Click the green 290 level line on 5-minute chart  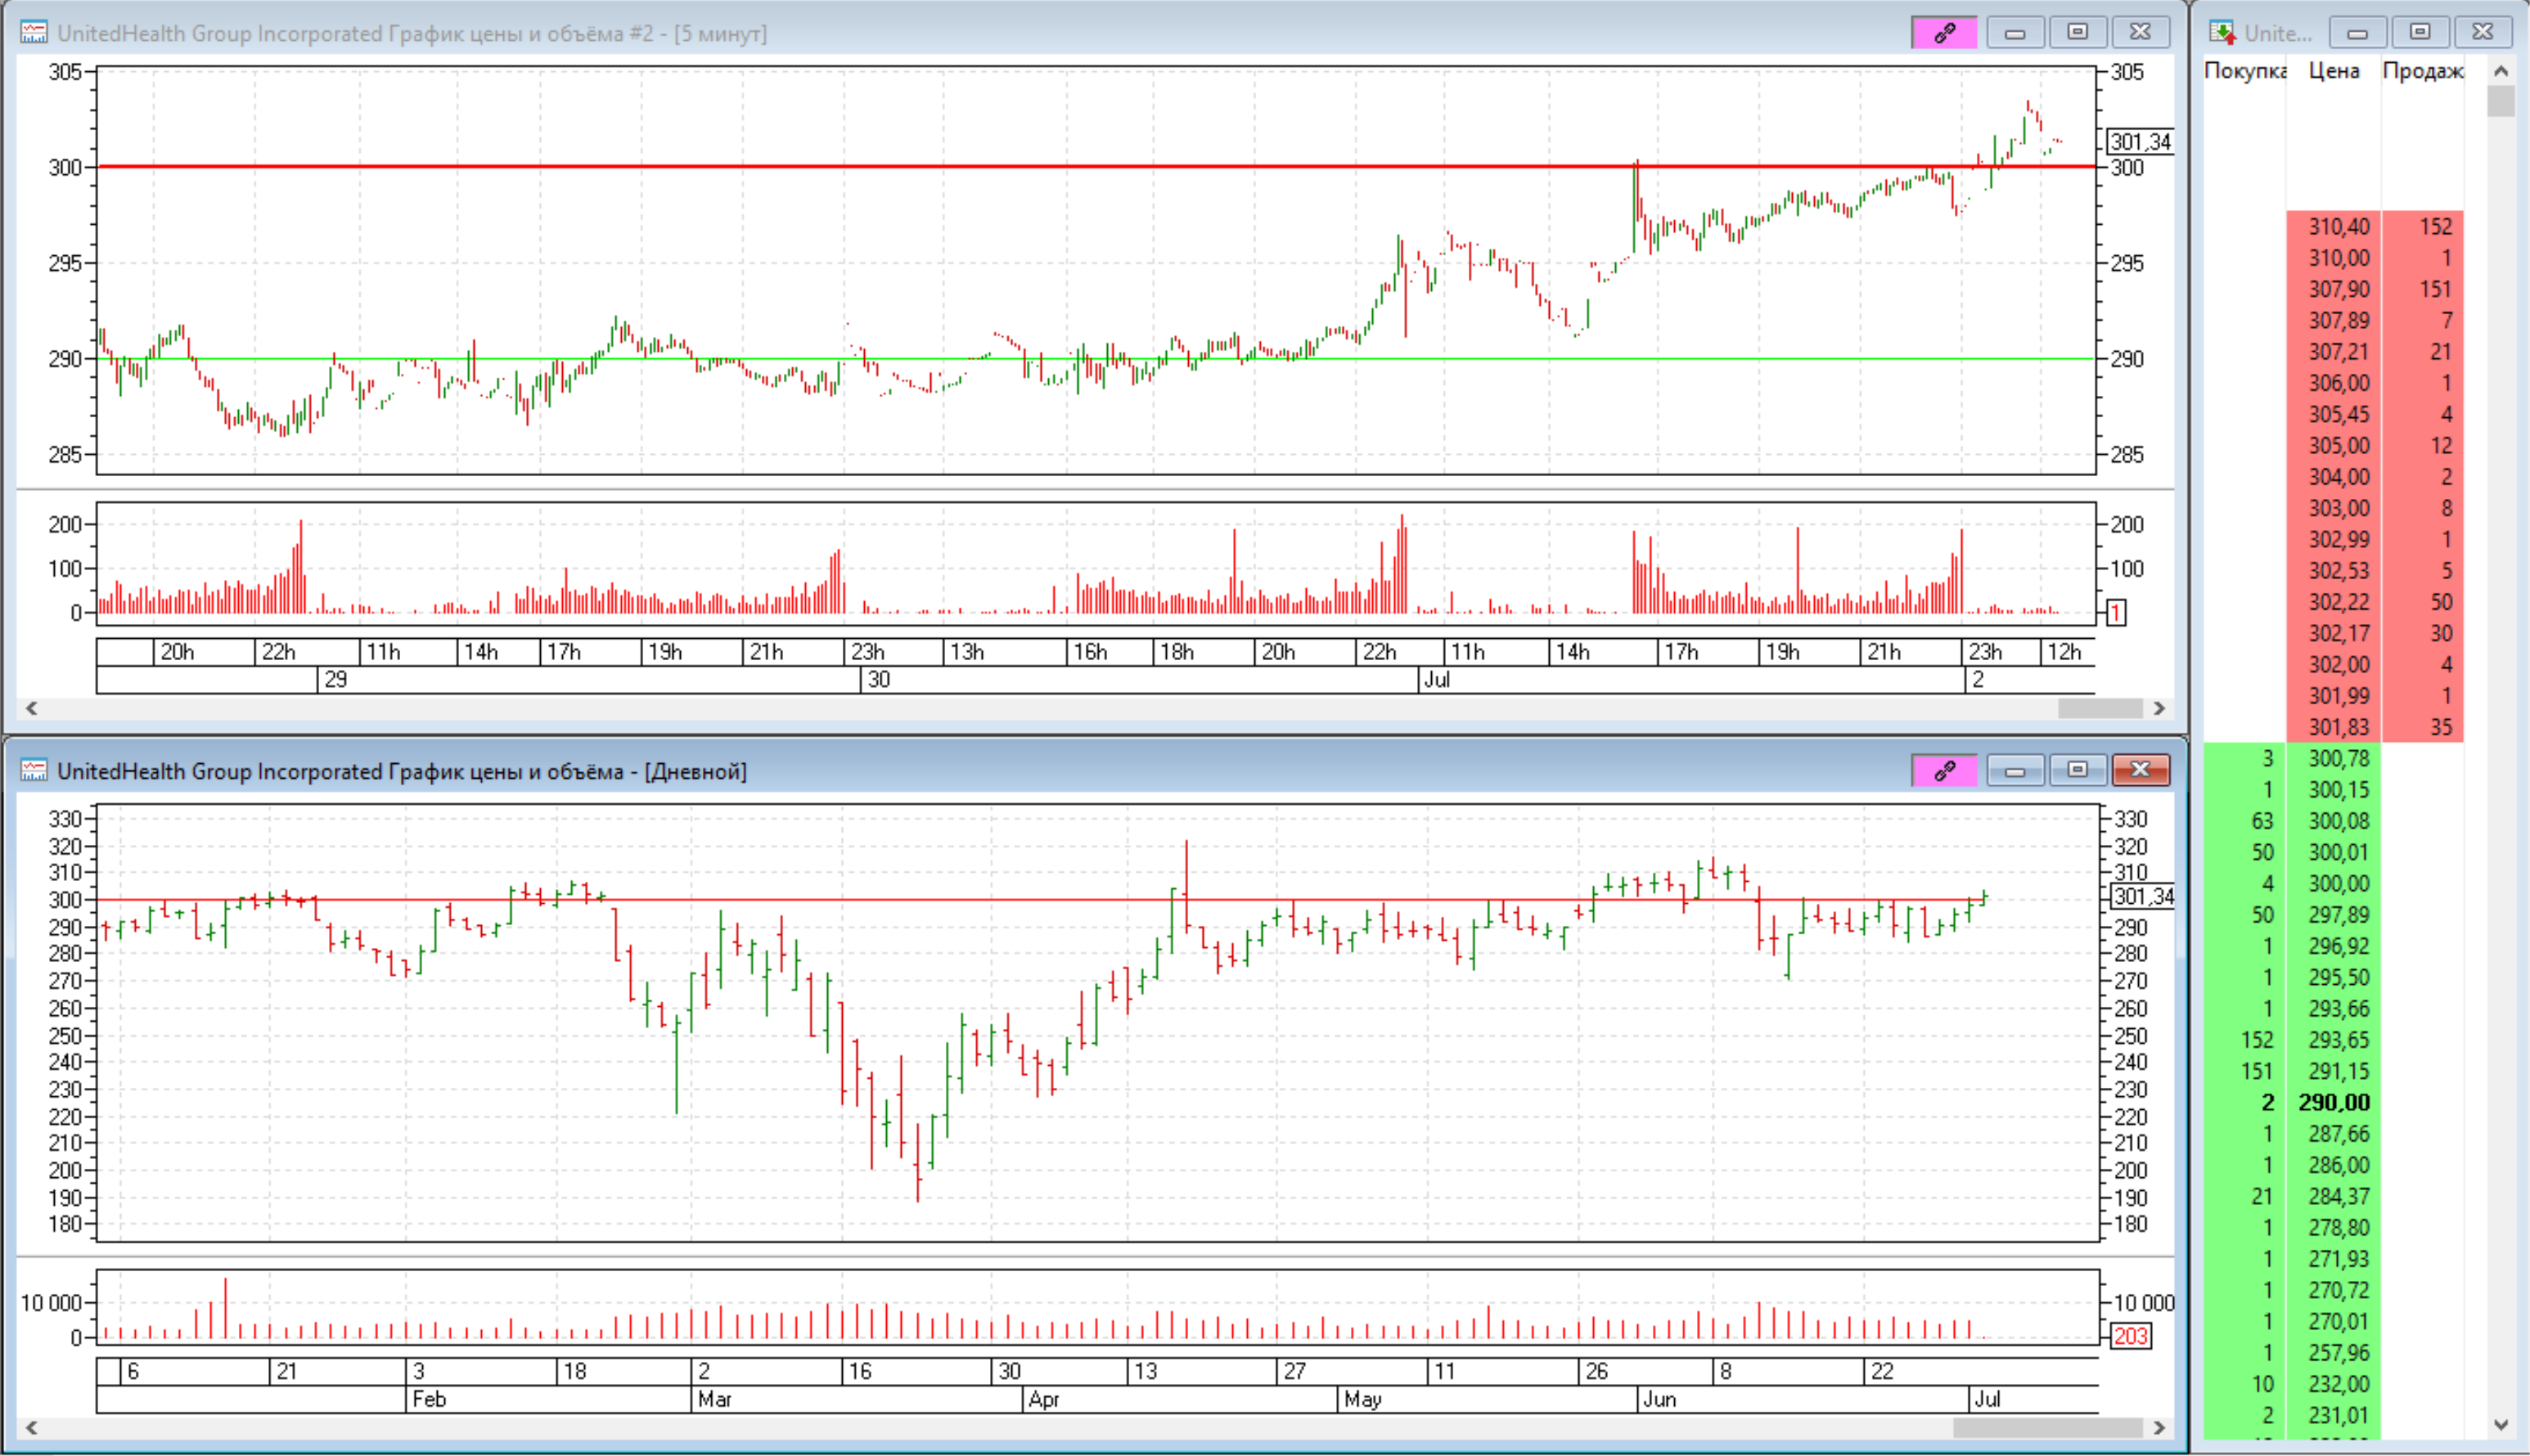click(1096, 358)
